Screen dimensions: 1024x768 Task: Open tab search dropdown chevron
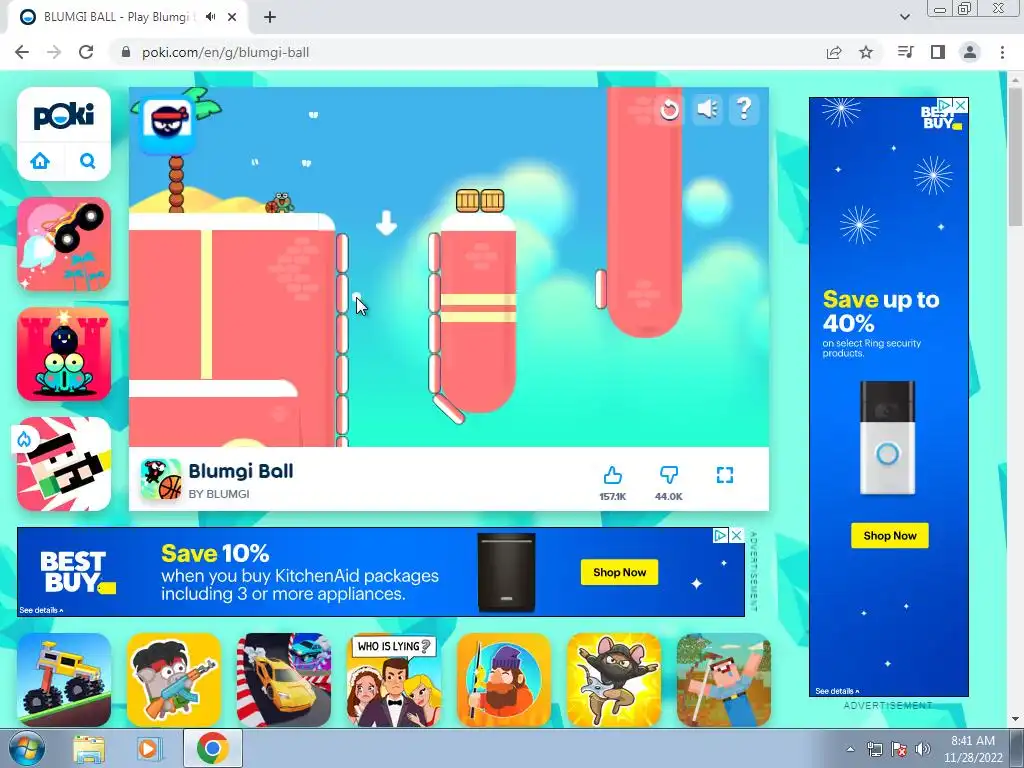tap(904, 17)
